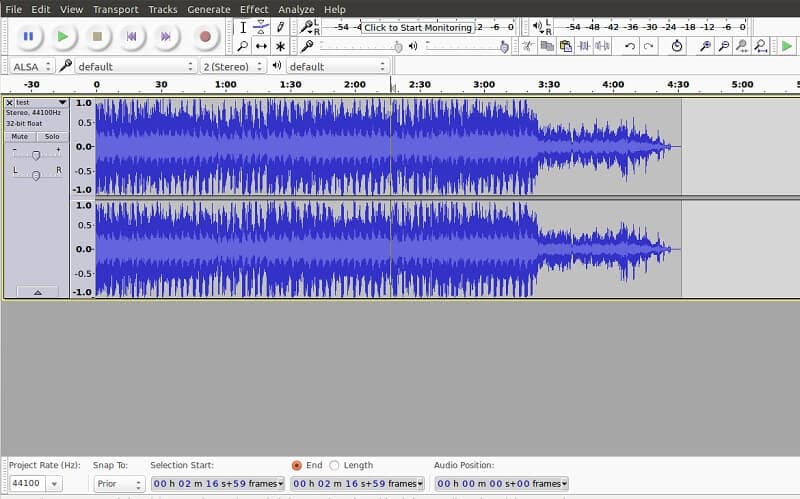Open the Transport menu
This screenshot has width=800, height=499.
tap(116, 9)
